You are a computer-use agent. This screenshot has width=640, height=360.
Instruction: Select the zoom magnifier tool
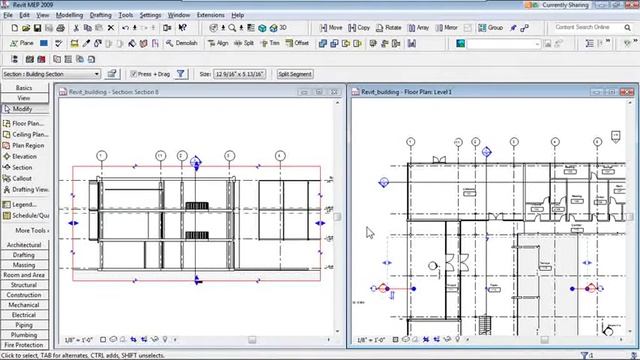point(232,28)
